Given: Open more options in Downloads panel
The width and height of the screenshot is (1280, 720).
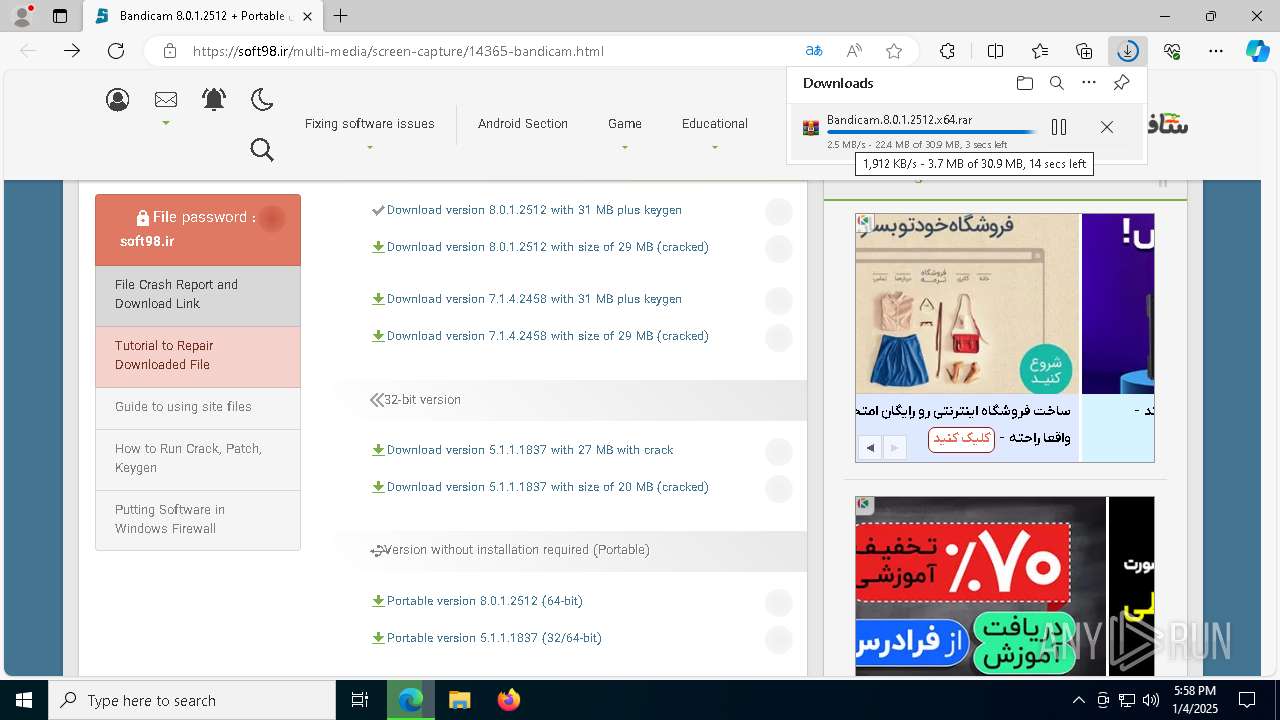Looking at the screenshot, I should pos(1089,83).
